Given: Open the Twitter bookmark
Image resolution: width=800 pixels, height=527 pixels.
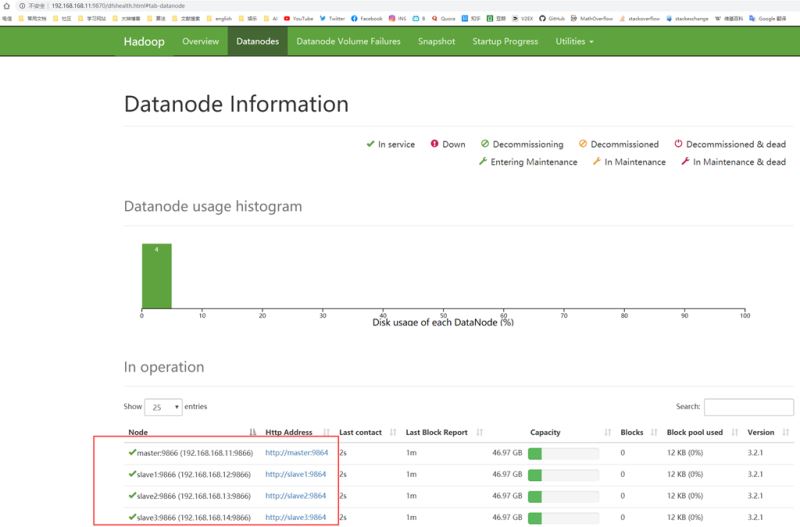Looking at the screenshot, I should tap(332, 18).
